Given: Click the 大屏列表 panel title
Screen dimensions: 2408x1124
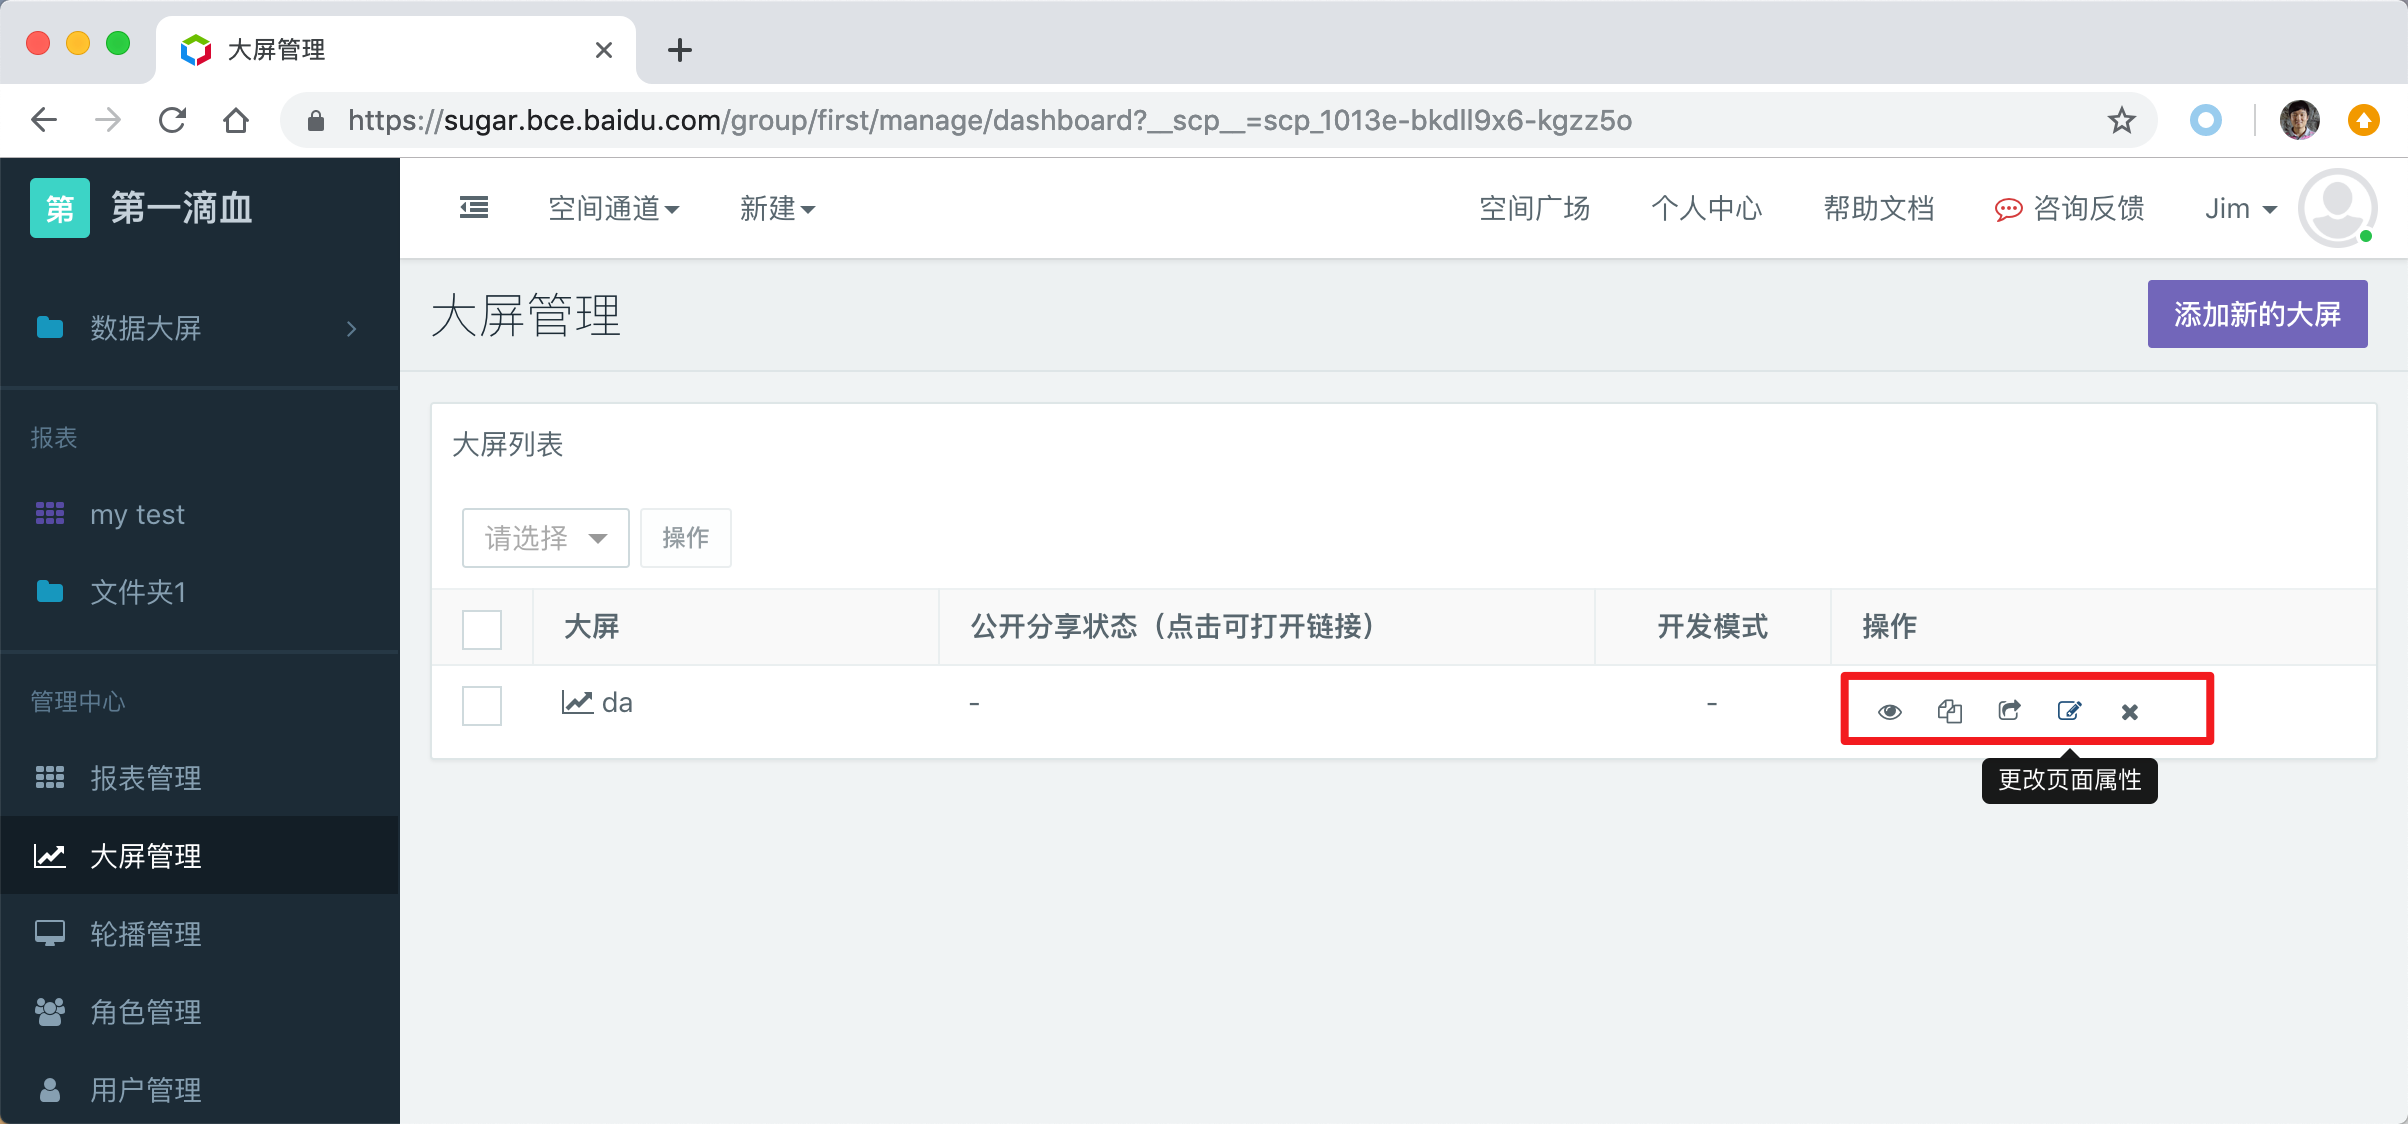Looking at the screenshot, I should click(x=508, y=444).
